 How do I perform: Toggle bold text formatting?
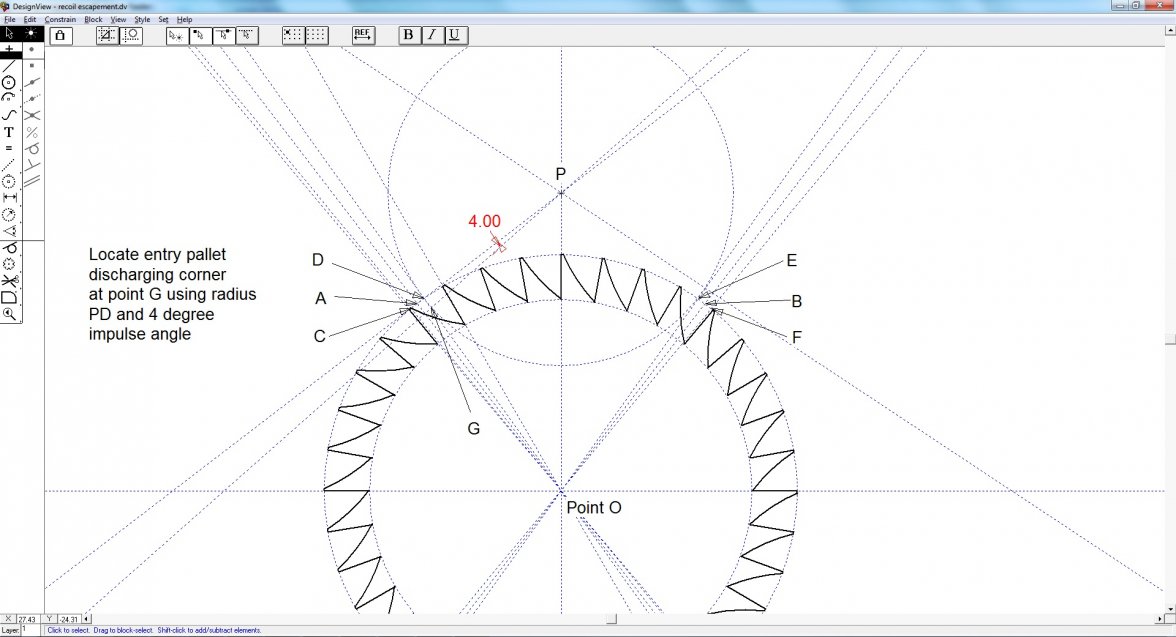tap(408, 35)
